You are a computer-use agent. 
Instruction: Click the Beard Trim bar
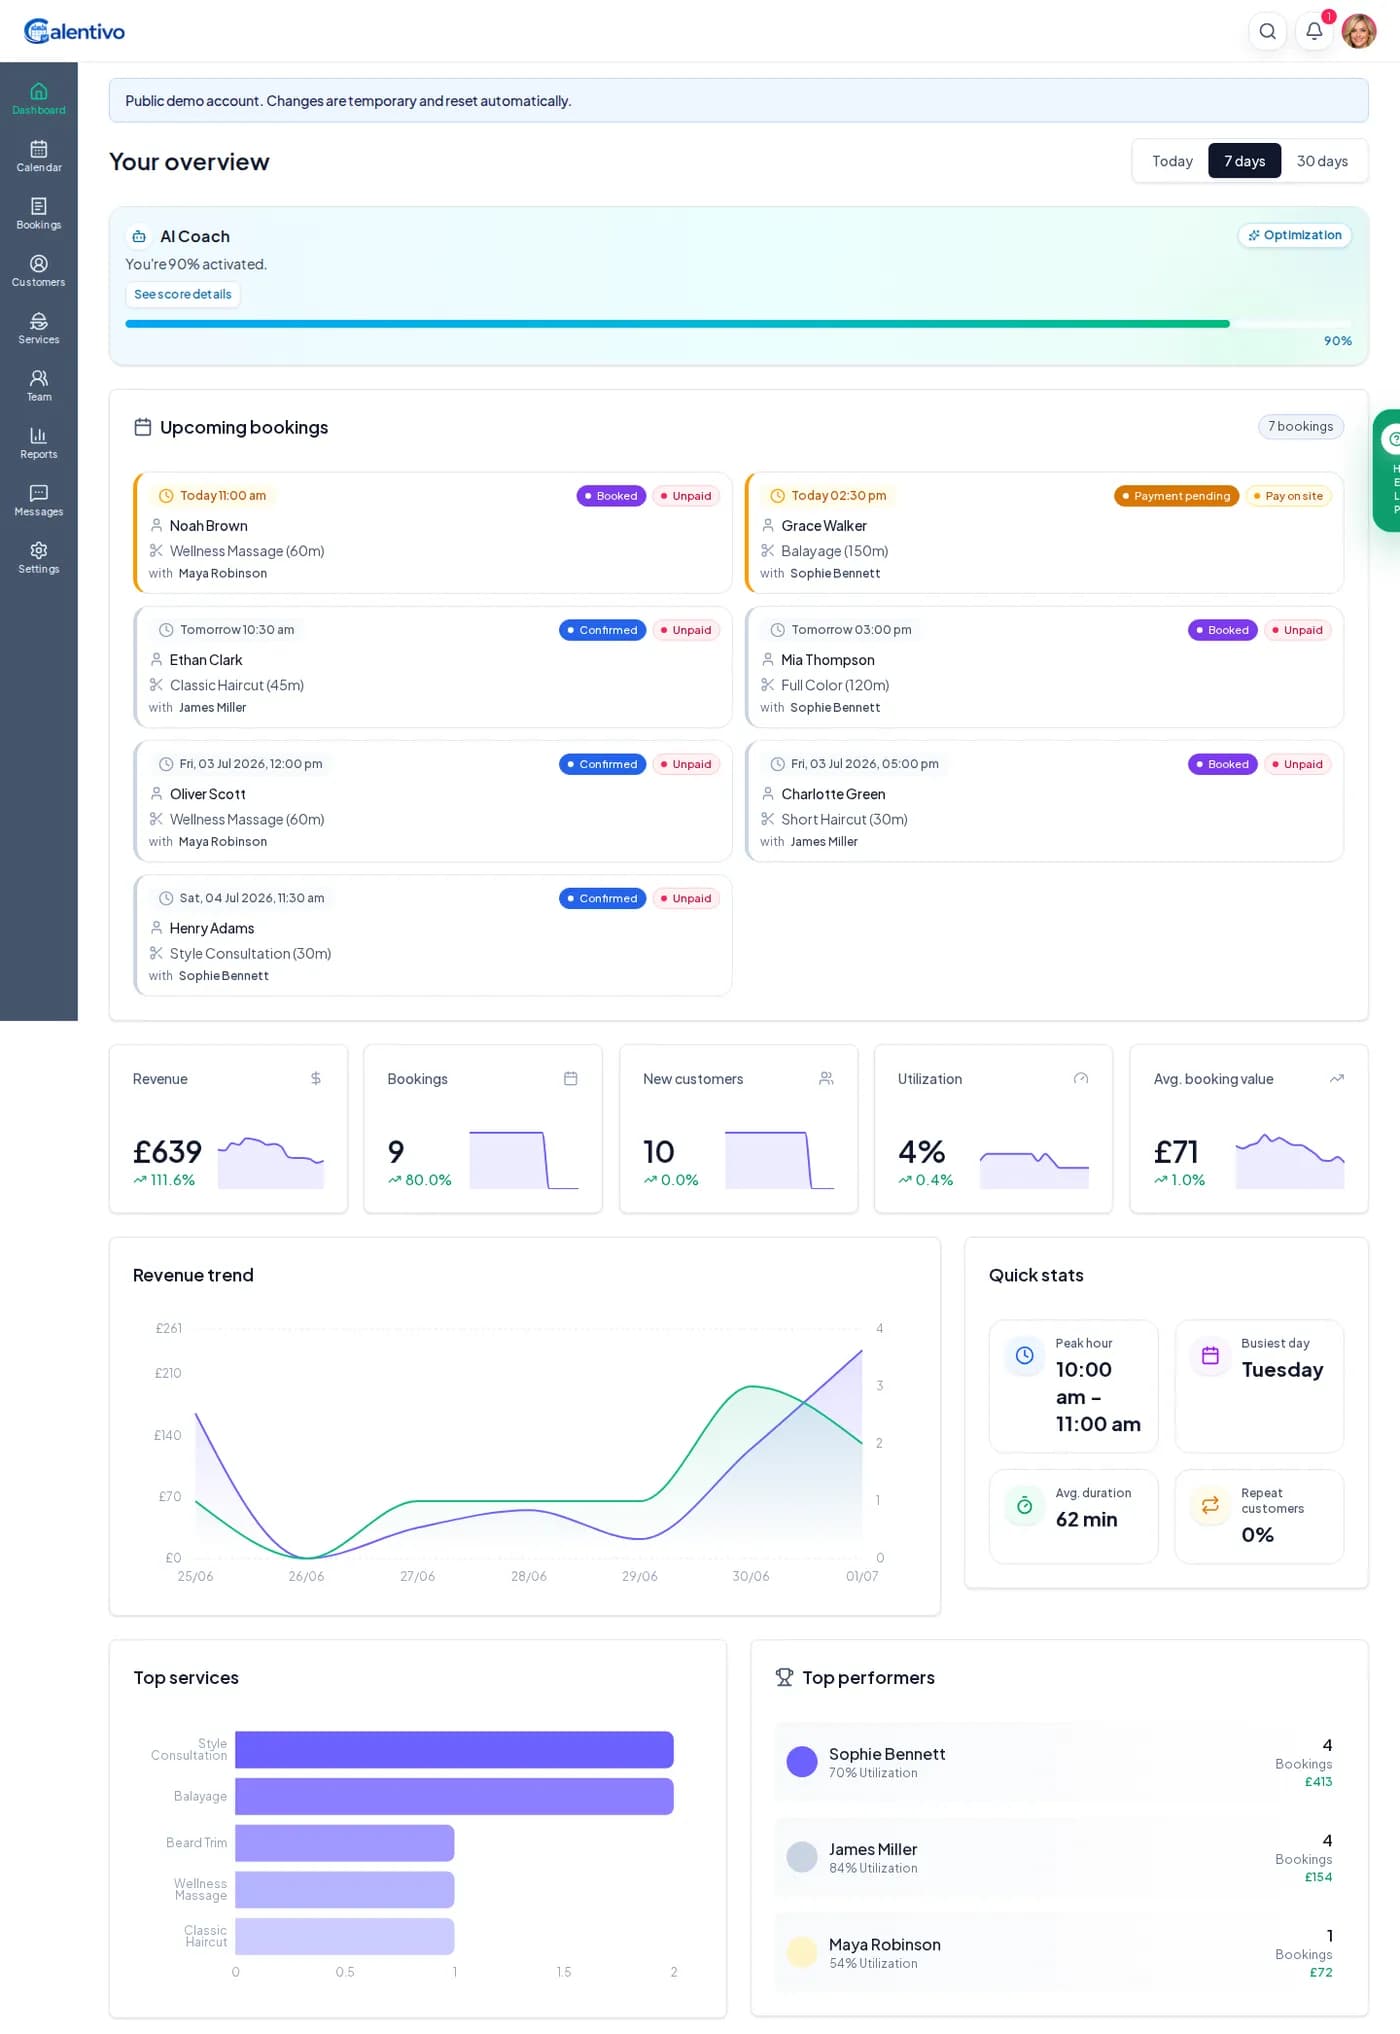pos(344,1843)
